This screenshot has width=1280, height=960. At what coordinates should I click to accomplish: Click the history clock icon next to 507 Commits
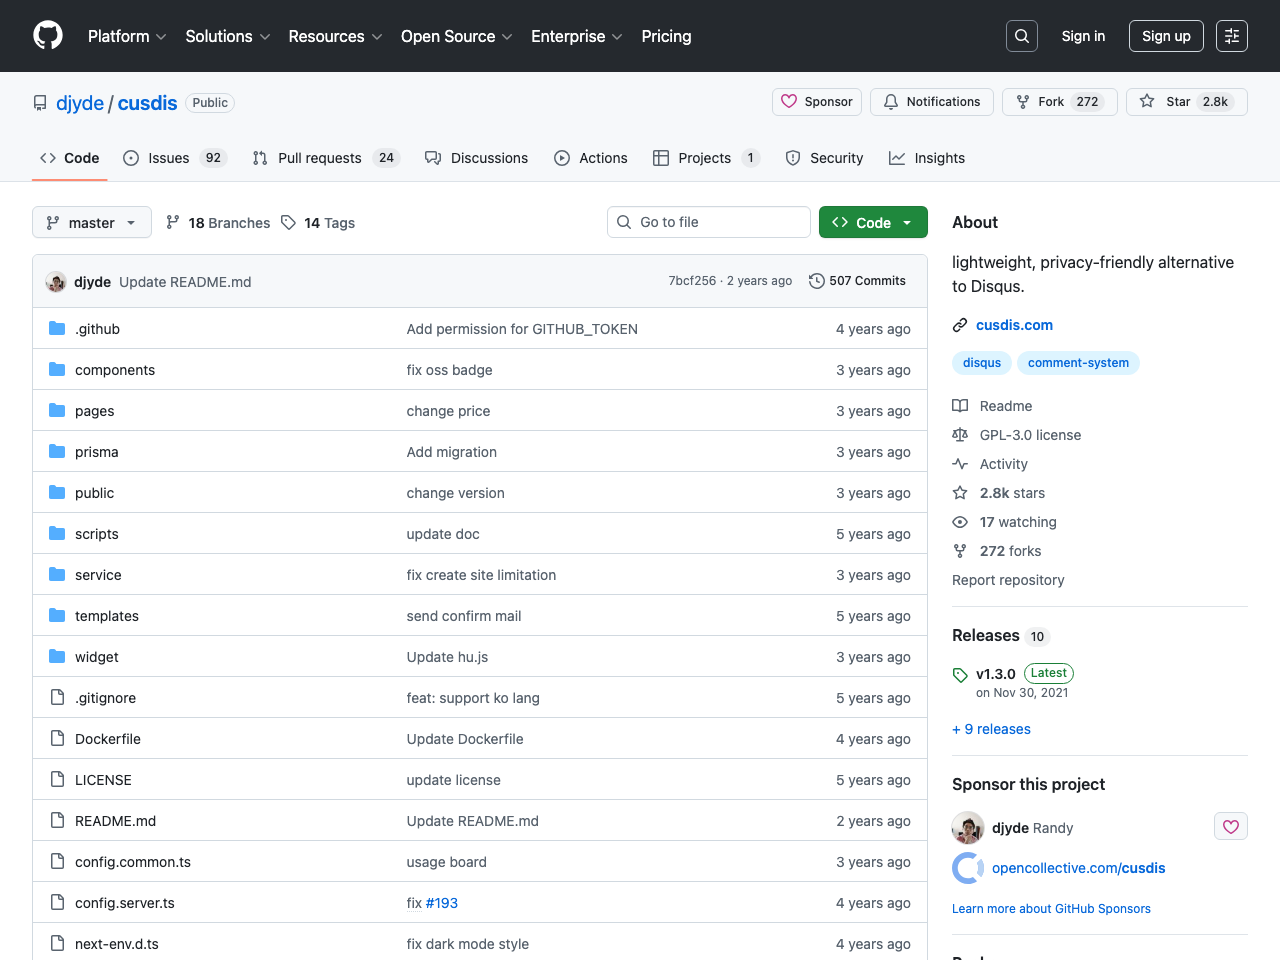point(816,281)
